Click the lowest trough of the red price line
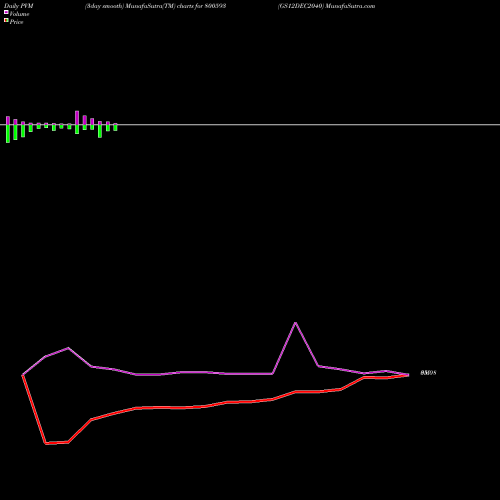Image resolution: width=500 pixels, height=500 pixels. 46,443
